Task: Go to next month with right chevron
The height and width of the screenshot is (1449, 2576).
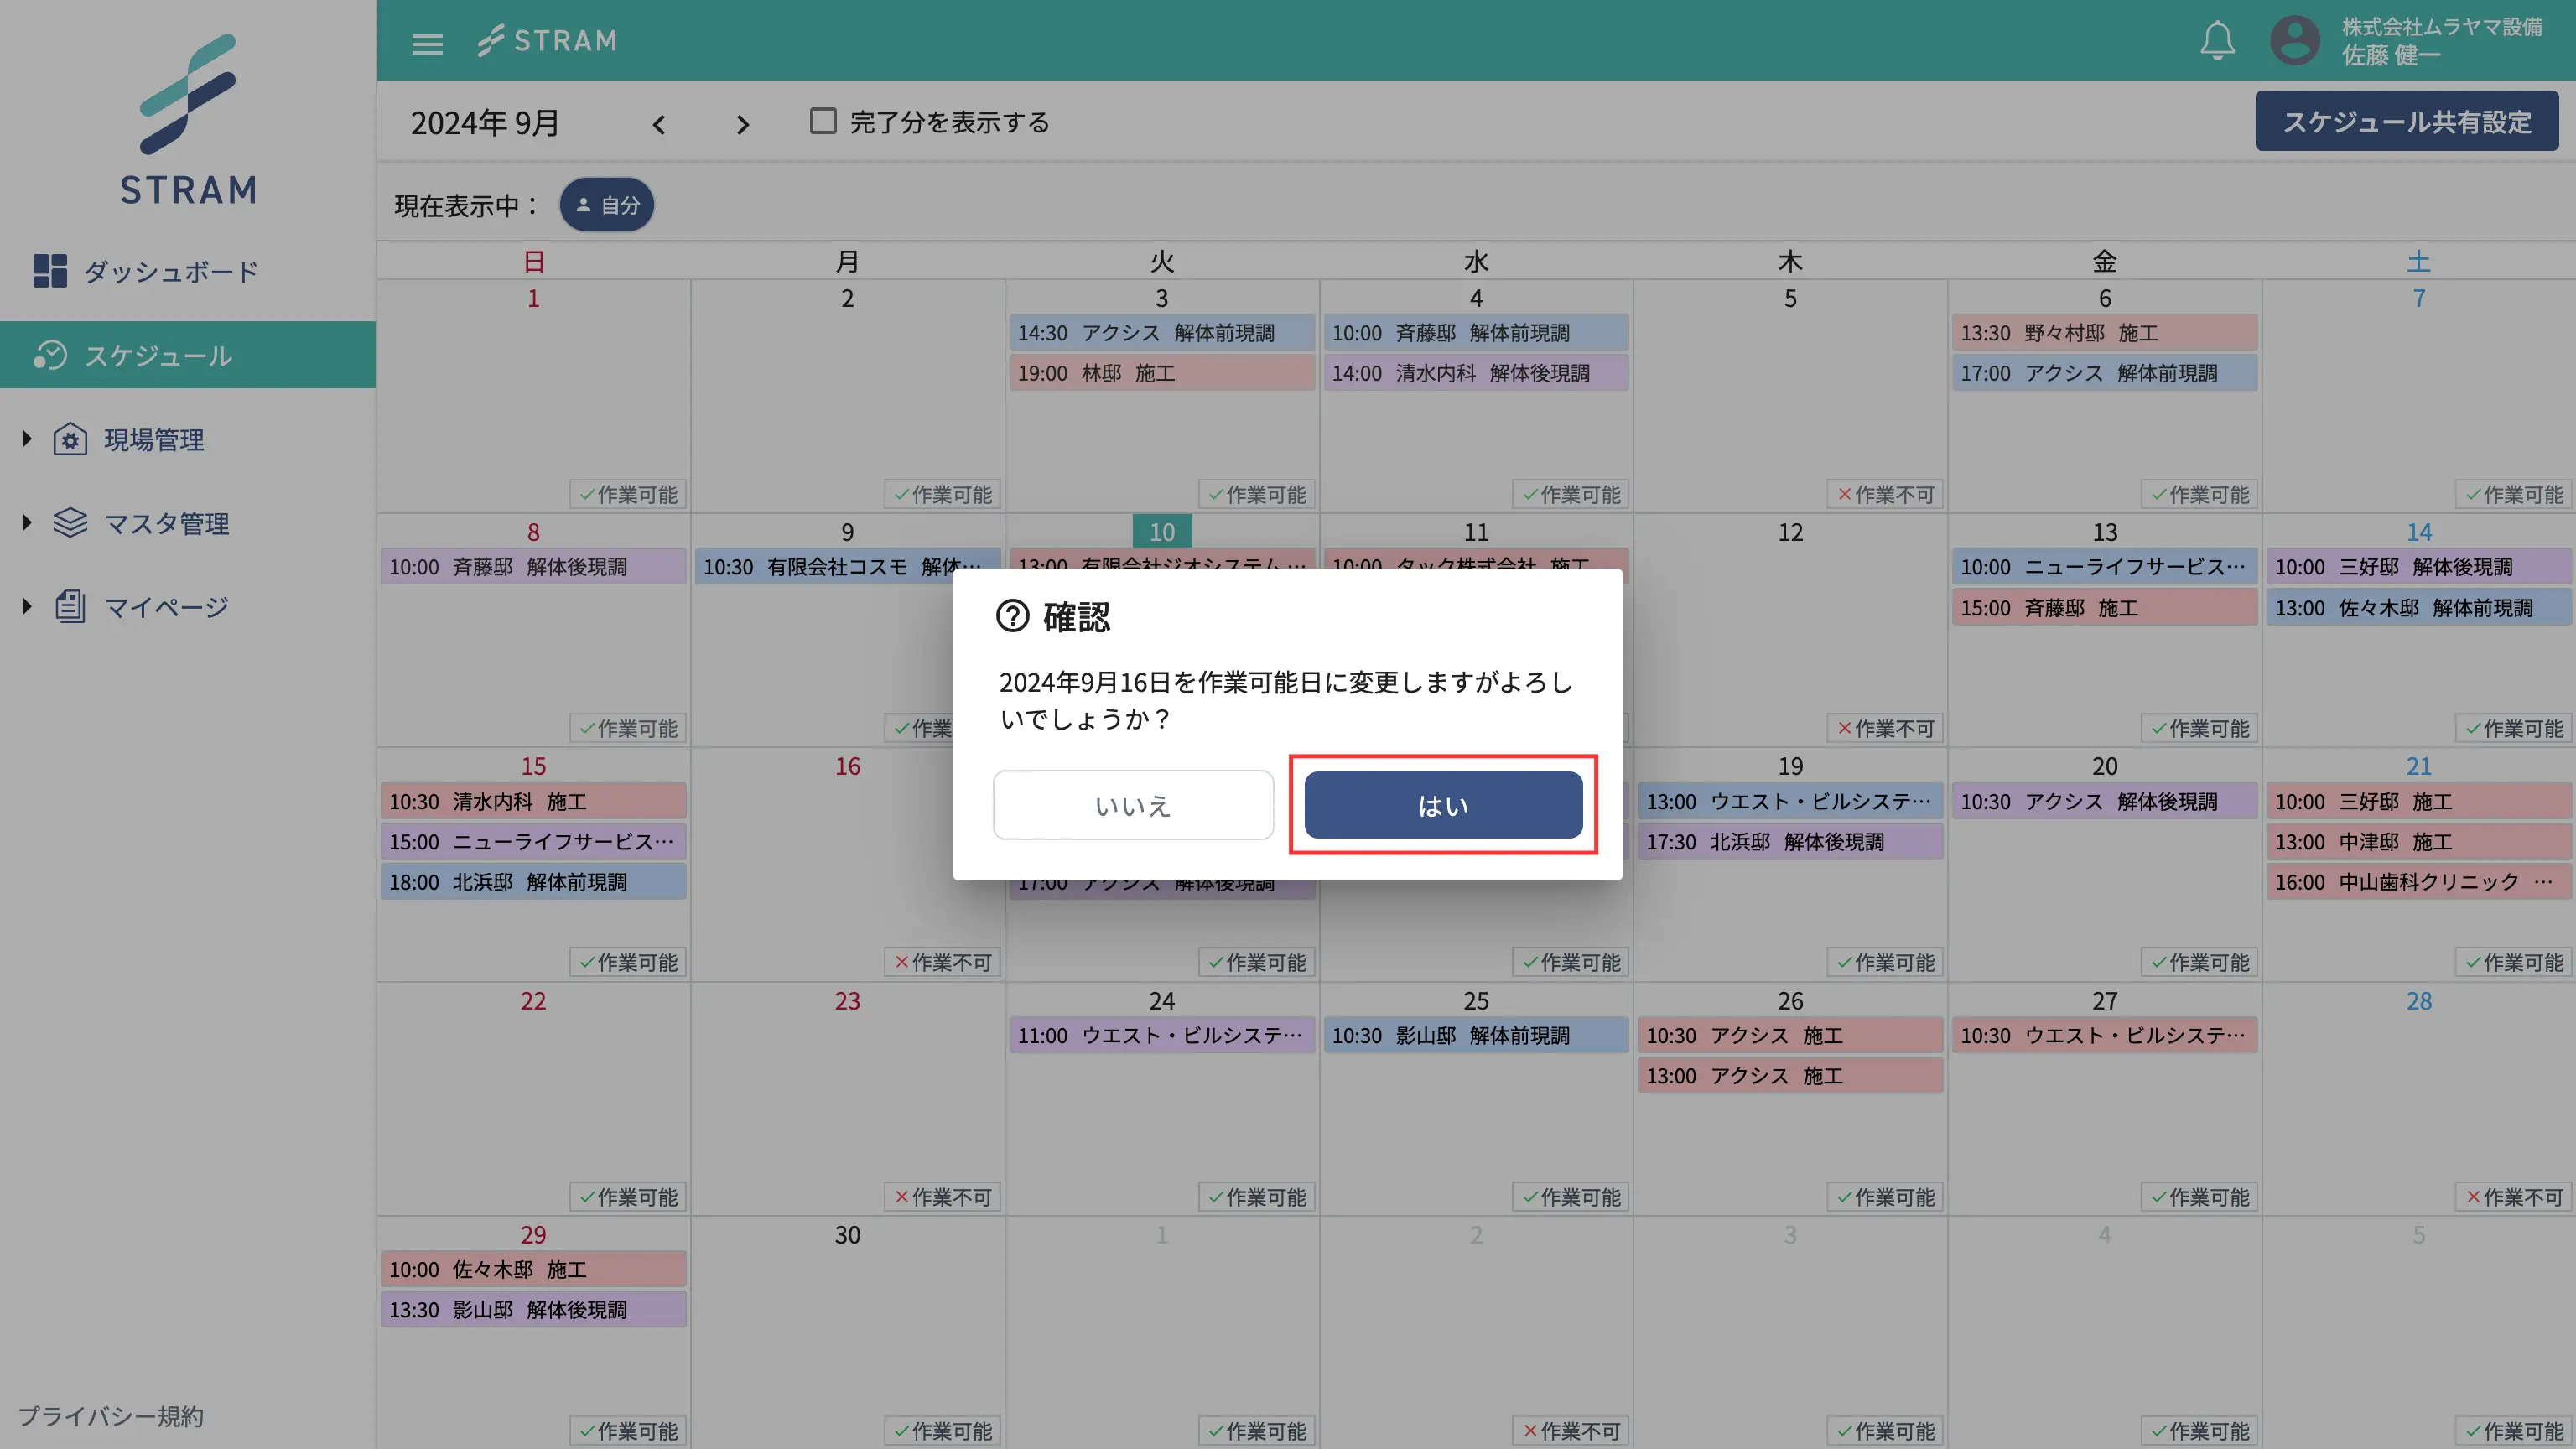Action: (x=742, y=124)
